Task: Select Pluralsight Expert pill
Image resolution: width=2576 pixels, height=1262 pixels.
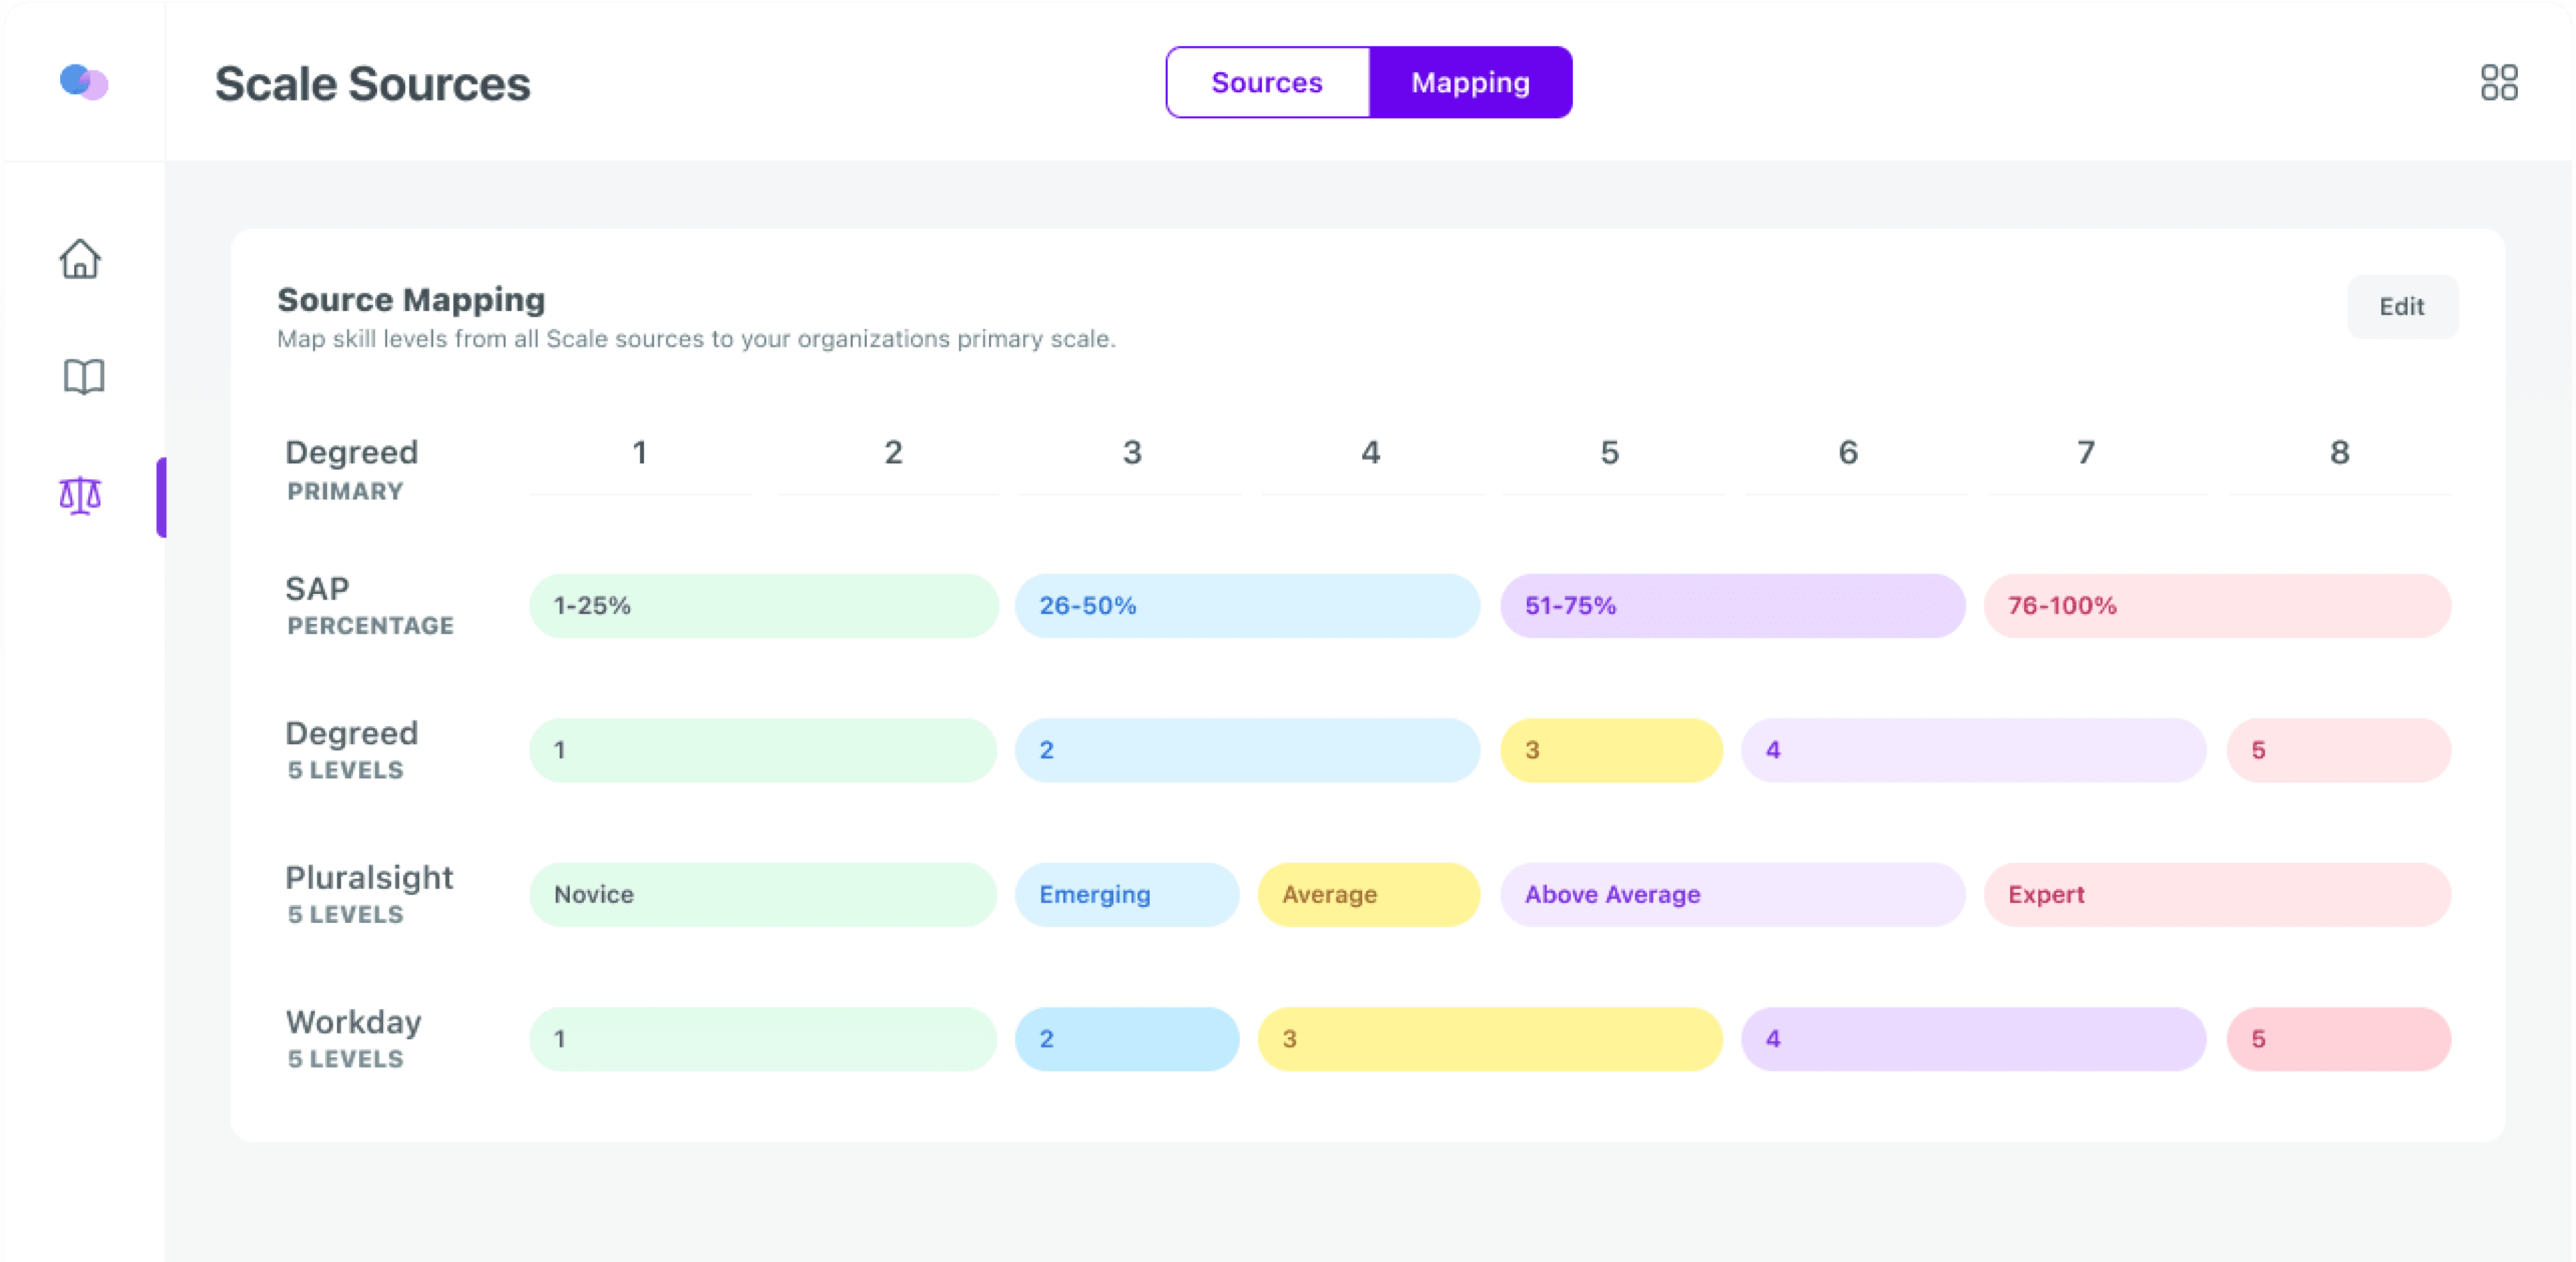Action: click(x=2217, y=894)
